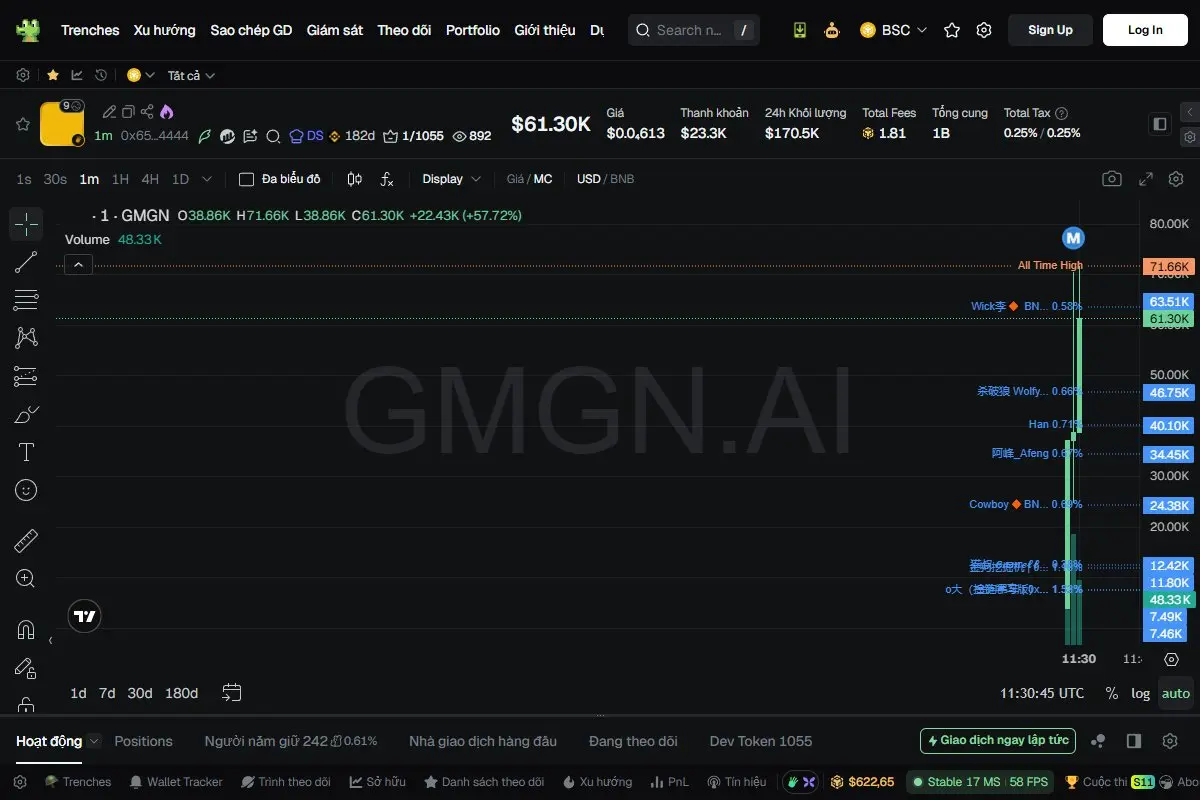Collapse the volume indicator legend arrow
The height and width of the screenshot is (800, 1200).
point(78,265)
